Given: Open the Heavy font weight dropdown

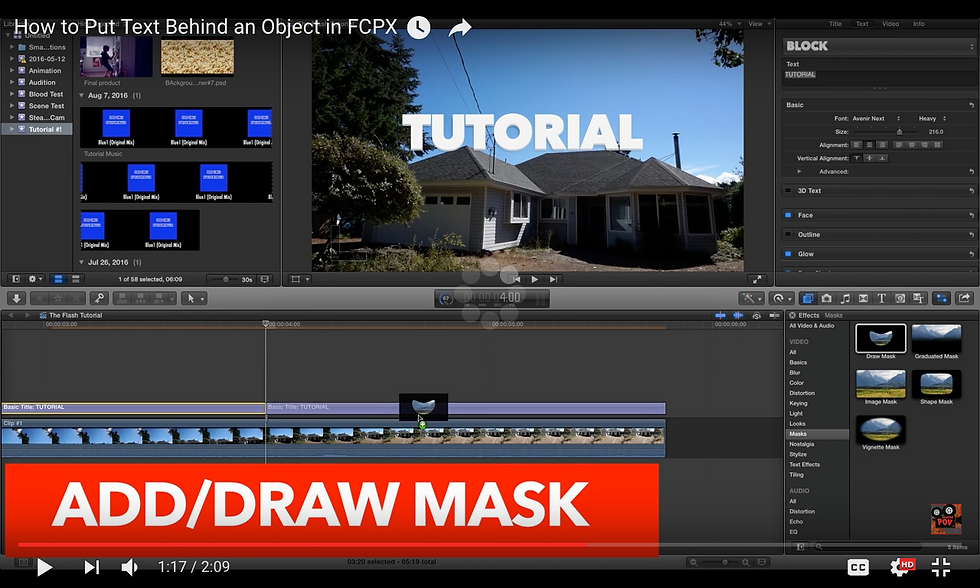Looking at the screenshot, I should pos(932,119).
